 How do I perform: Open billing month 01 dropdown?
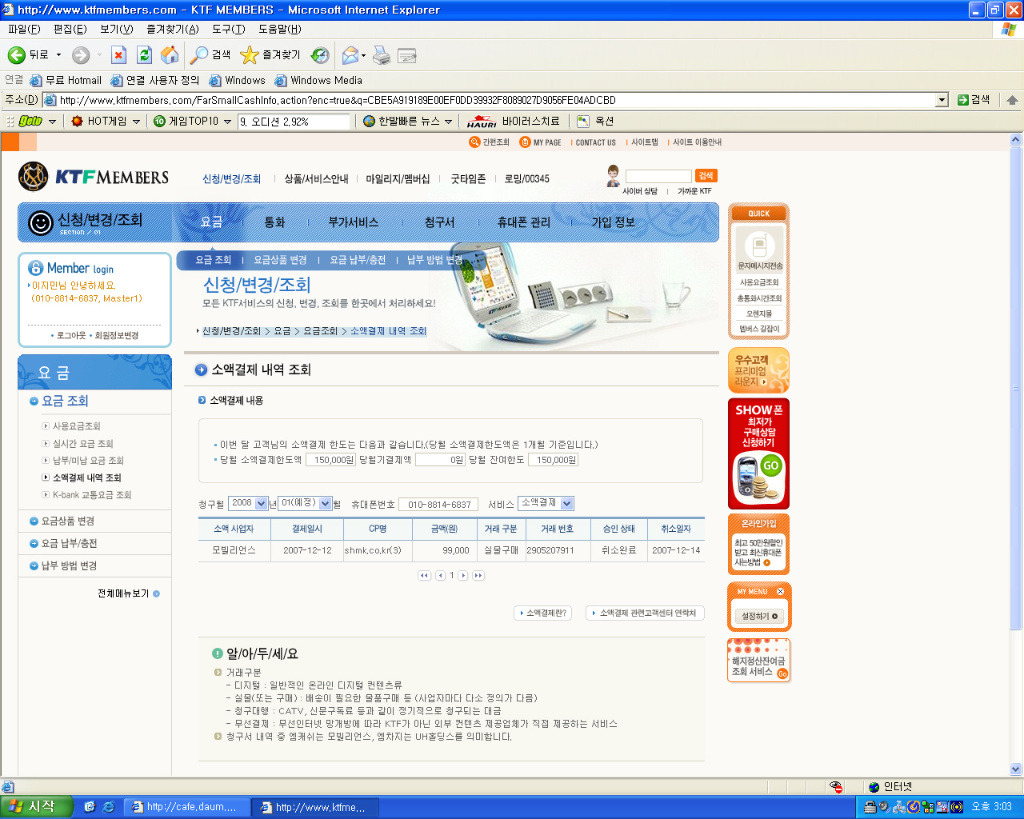pos(326,503)
